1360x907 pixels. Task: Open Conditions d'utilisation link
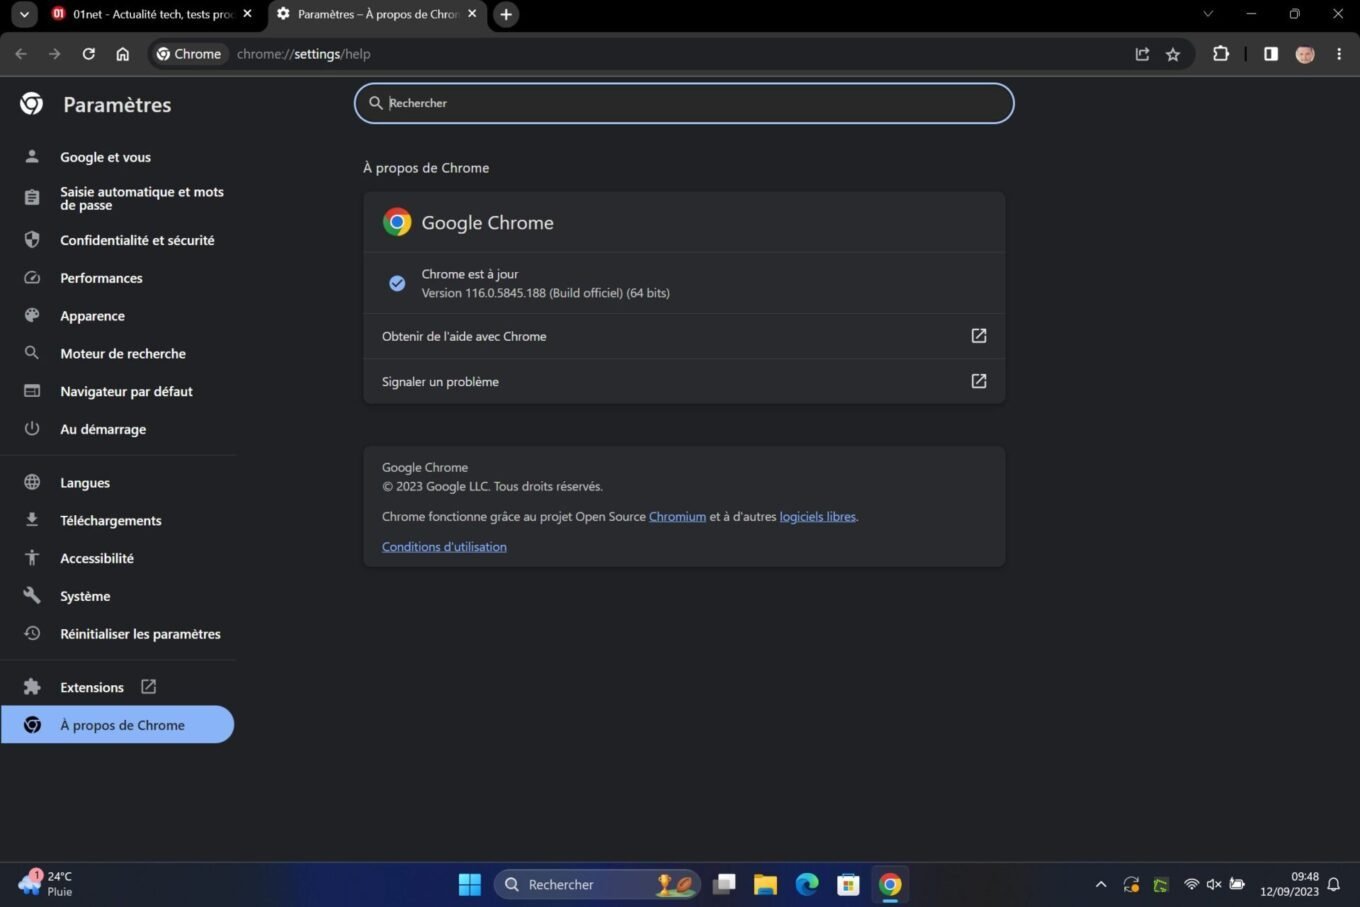[444, 547]
